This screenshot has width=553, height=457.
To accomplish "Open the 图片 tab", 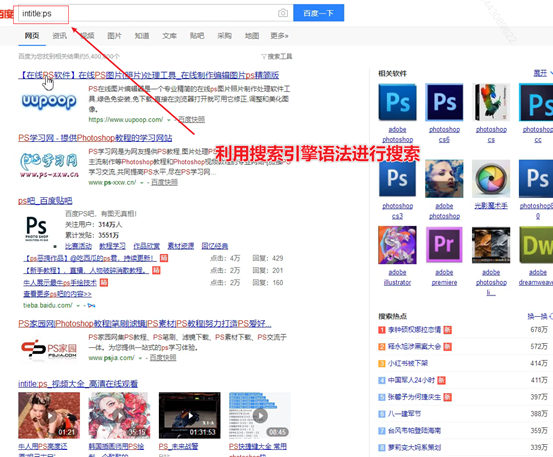I will click(114, 36).
